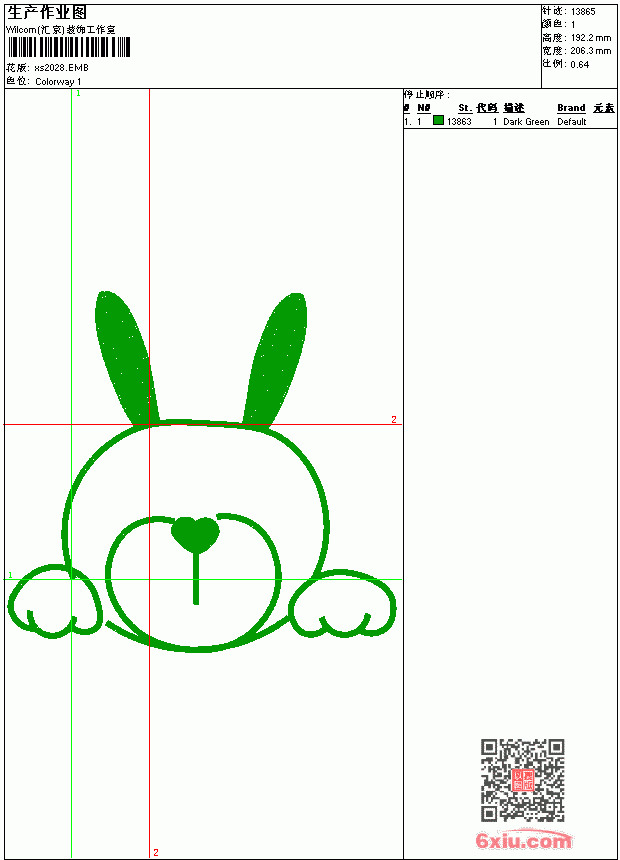Image resolution: width=620 pixels, height=860 pixels.
Task: Click the Dark Green color swatch
Action: [x=438, y=120]
